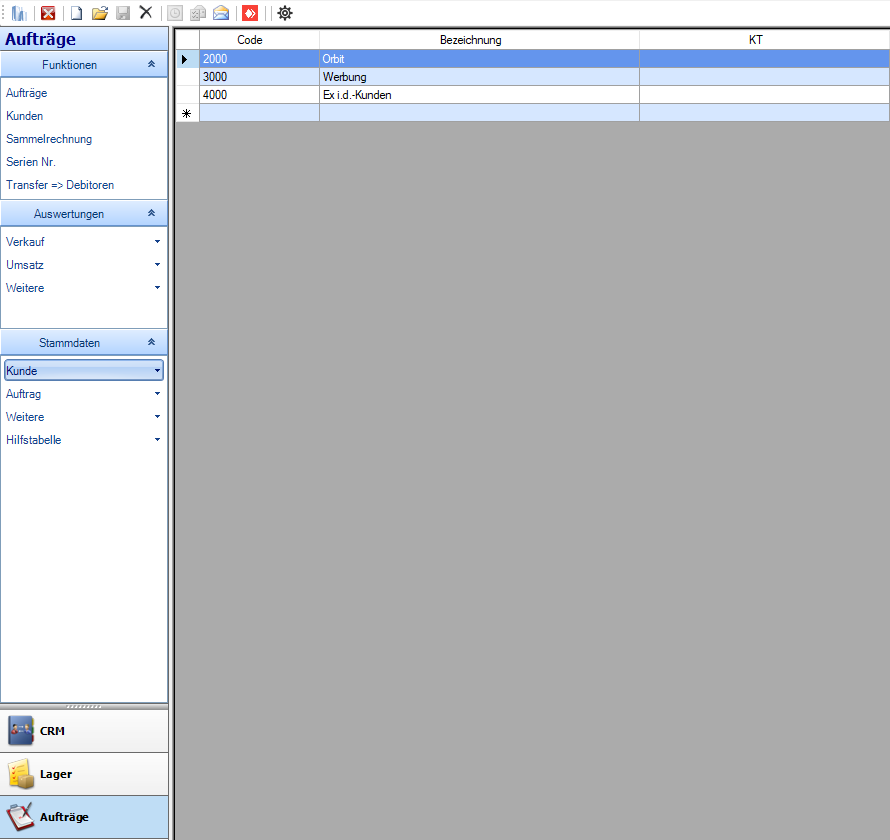Click the Aufträge clipboard icon
The height and width of the screenshot is (840, 890).
20,817
